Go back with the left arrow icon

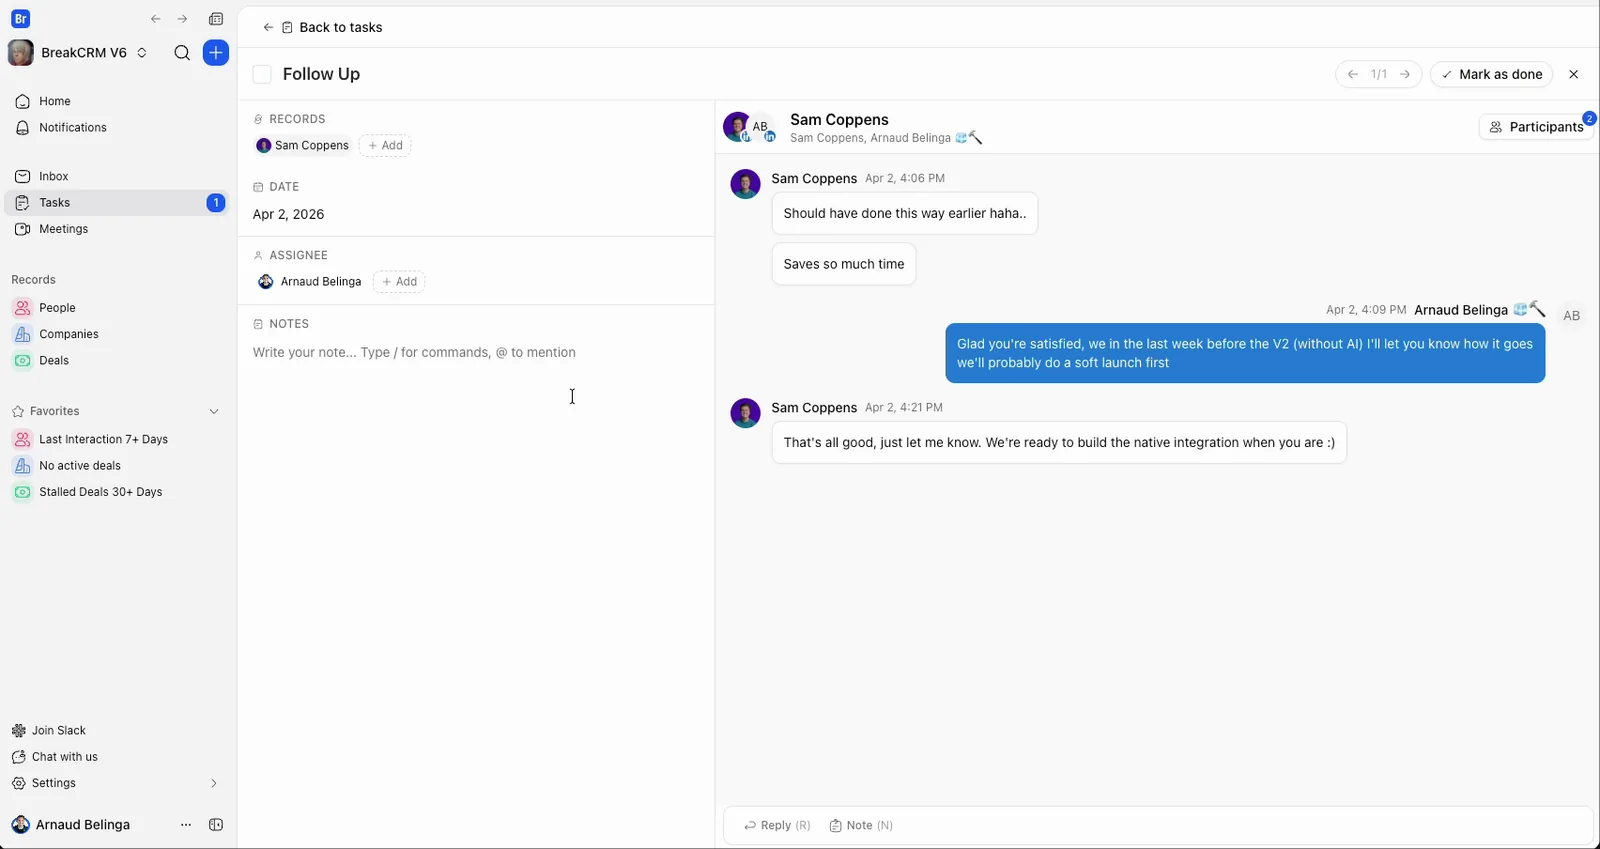pos(156,19)
